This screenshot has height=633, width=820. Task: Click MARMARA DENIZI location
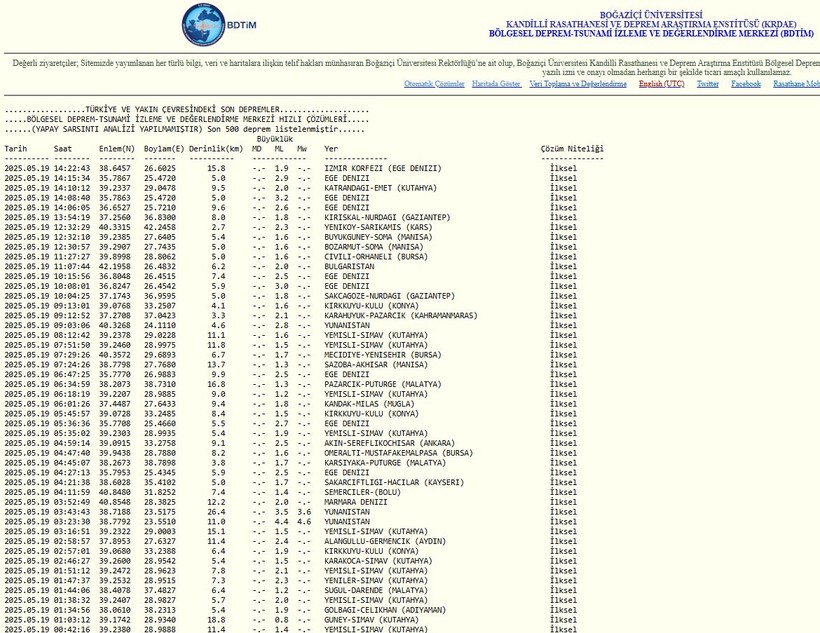click(x=356, y=502)
